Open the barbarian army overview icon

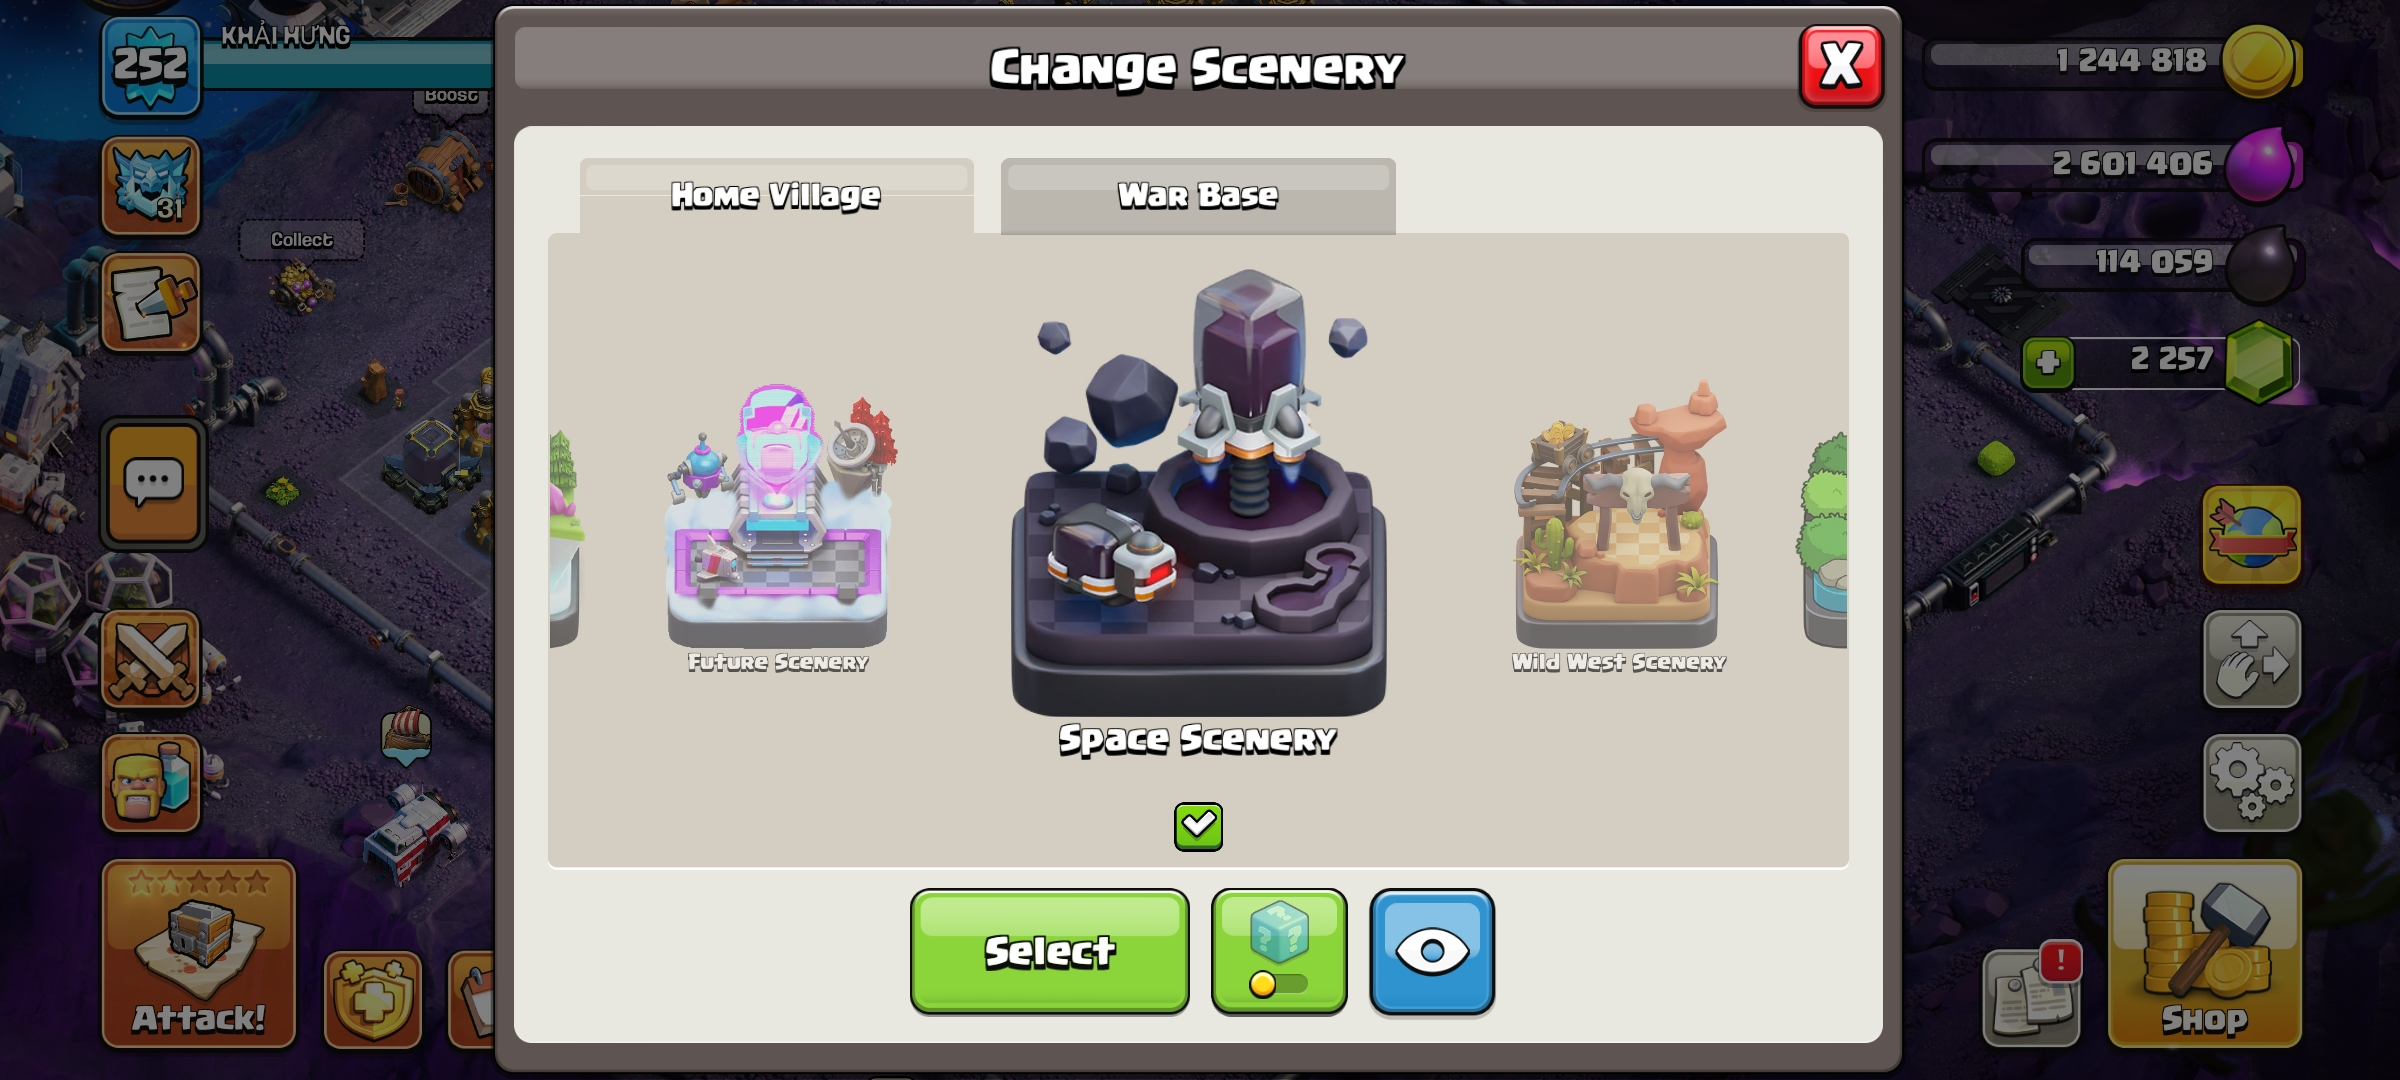151,784
